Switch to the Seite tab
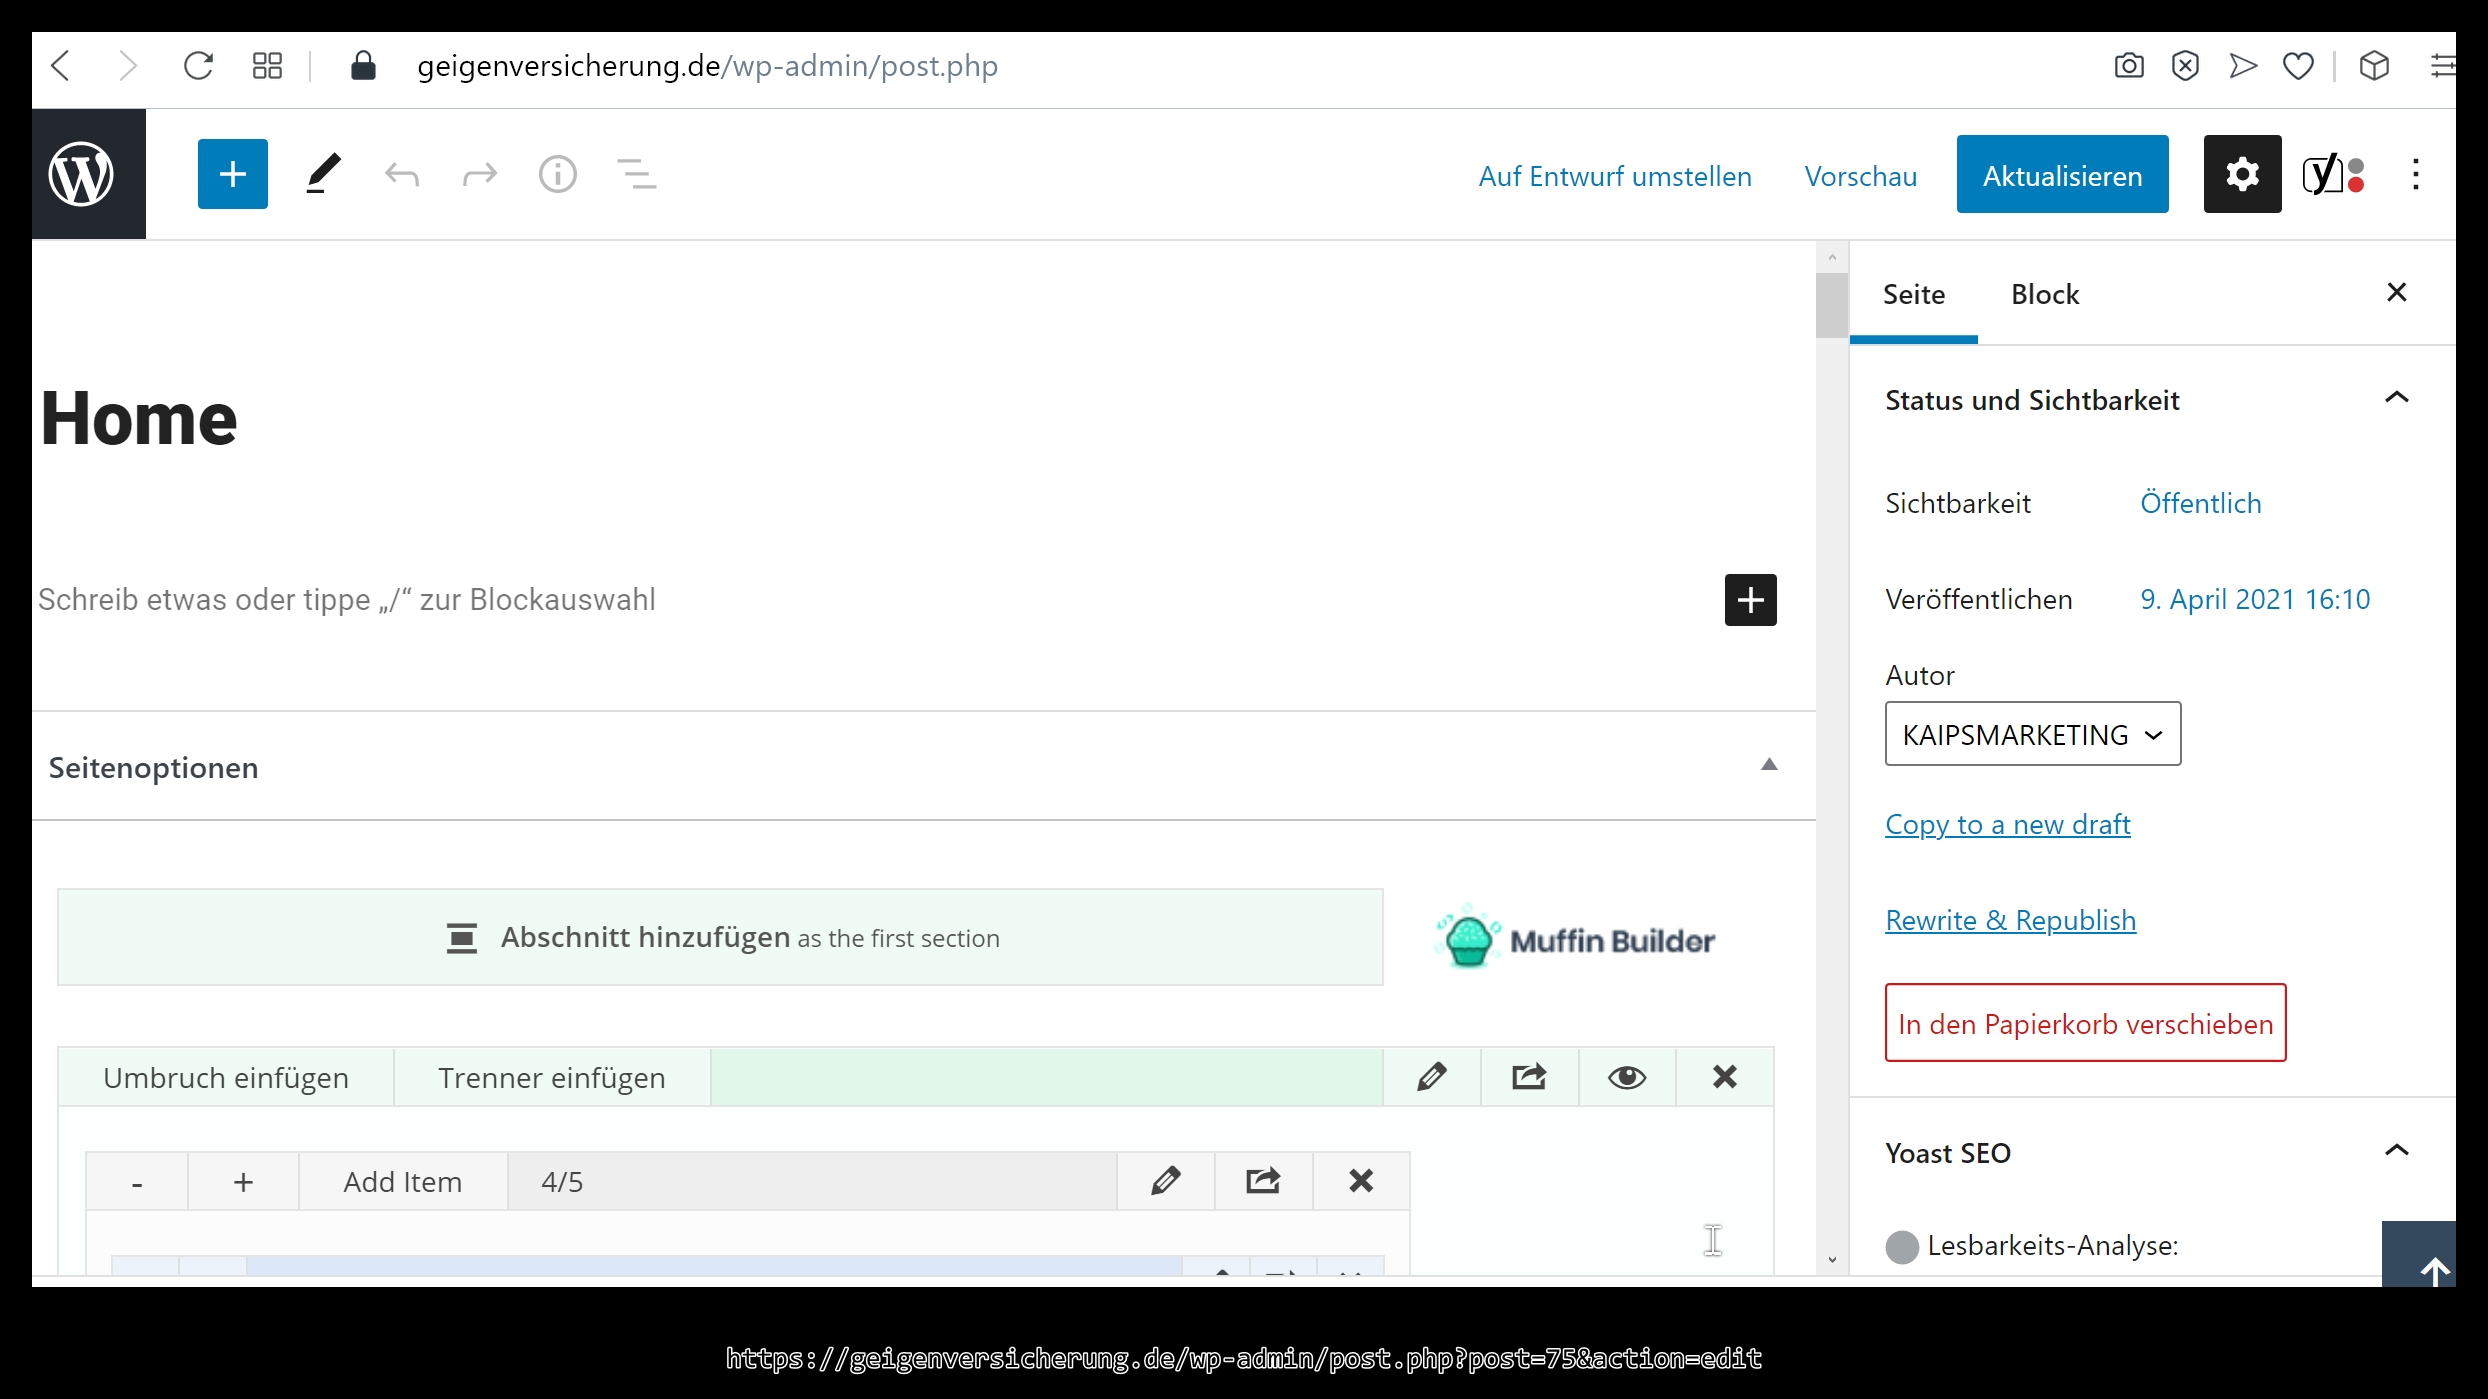Screen dimensions: 2488x1399 [1914, 294]
